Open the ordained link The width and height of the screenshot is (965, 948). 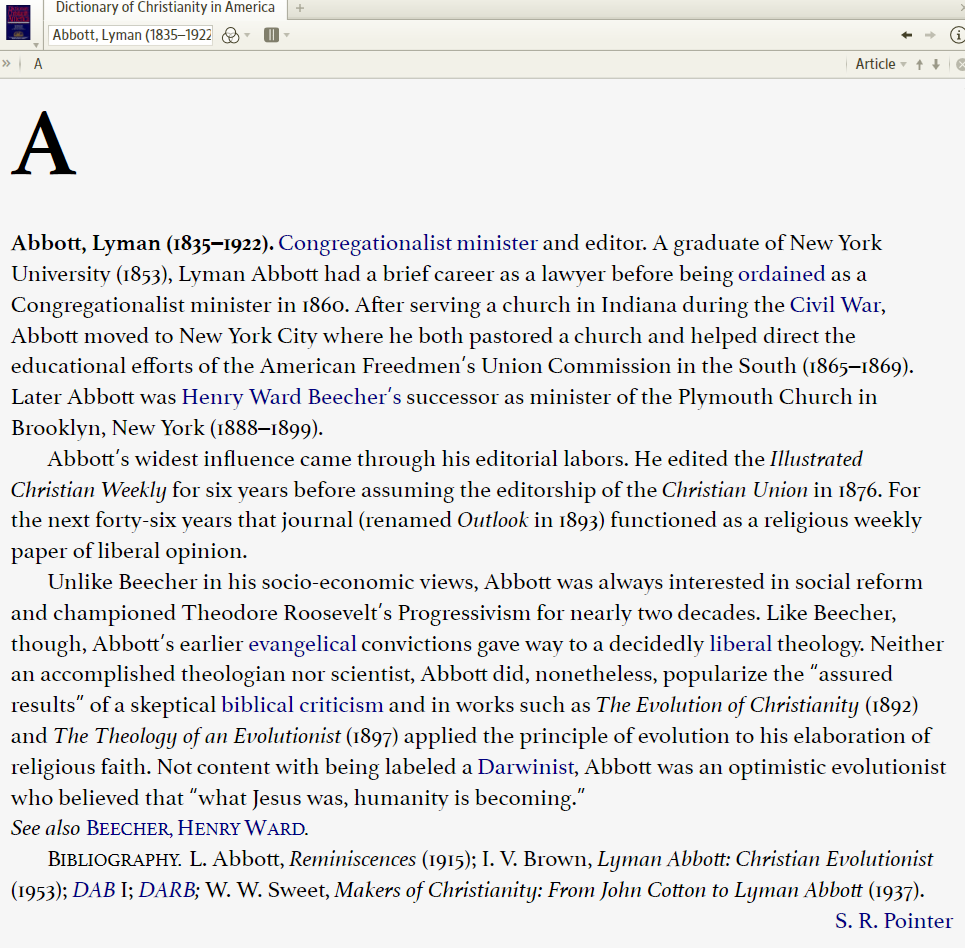pyautogui.click(x=782, y=274)
